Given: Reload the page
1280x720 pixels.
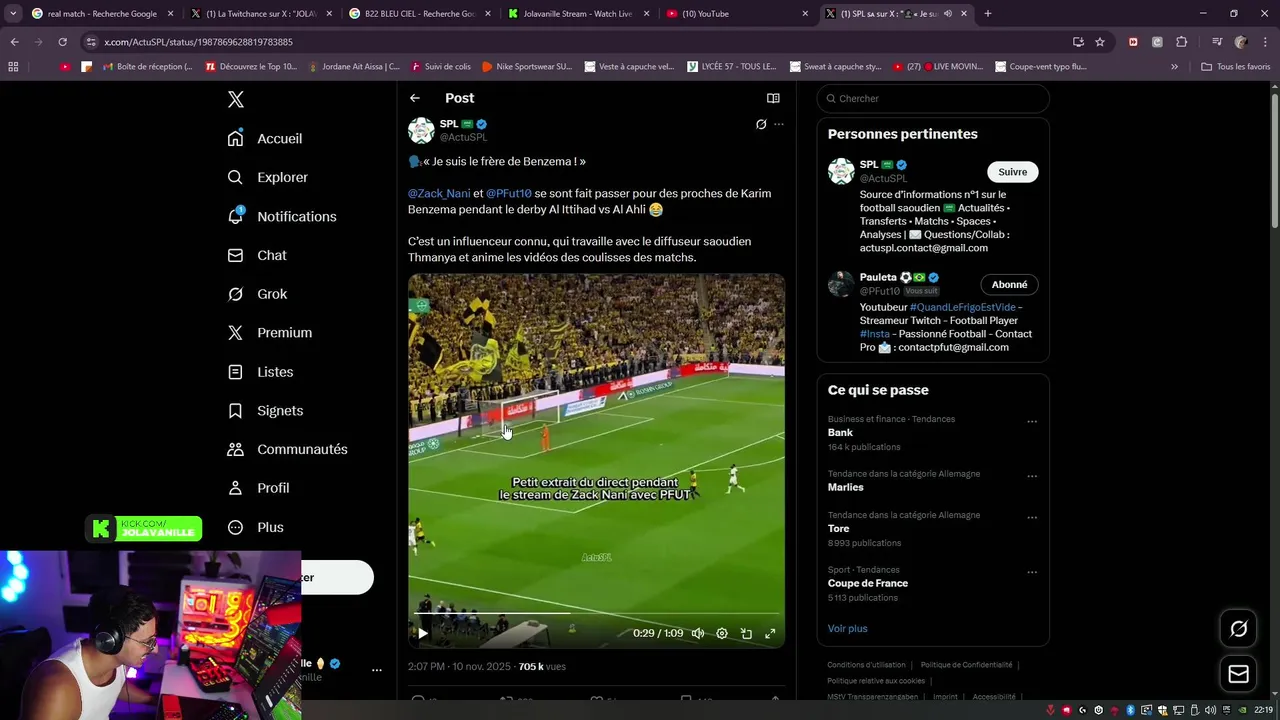Looking at the screenshot, I should [62, 42].
